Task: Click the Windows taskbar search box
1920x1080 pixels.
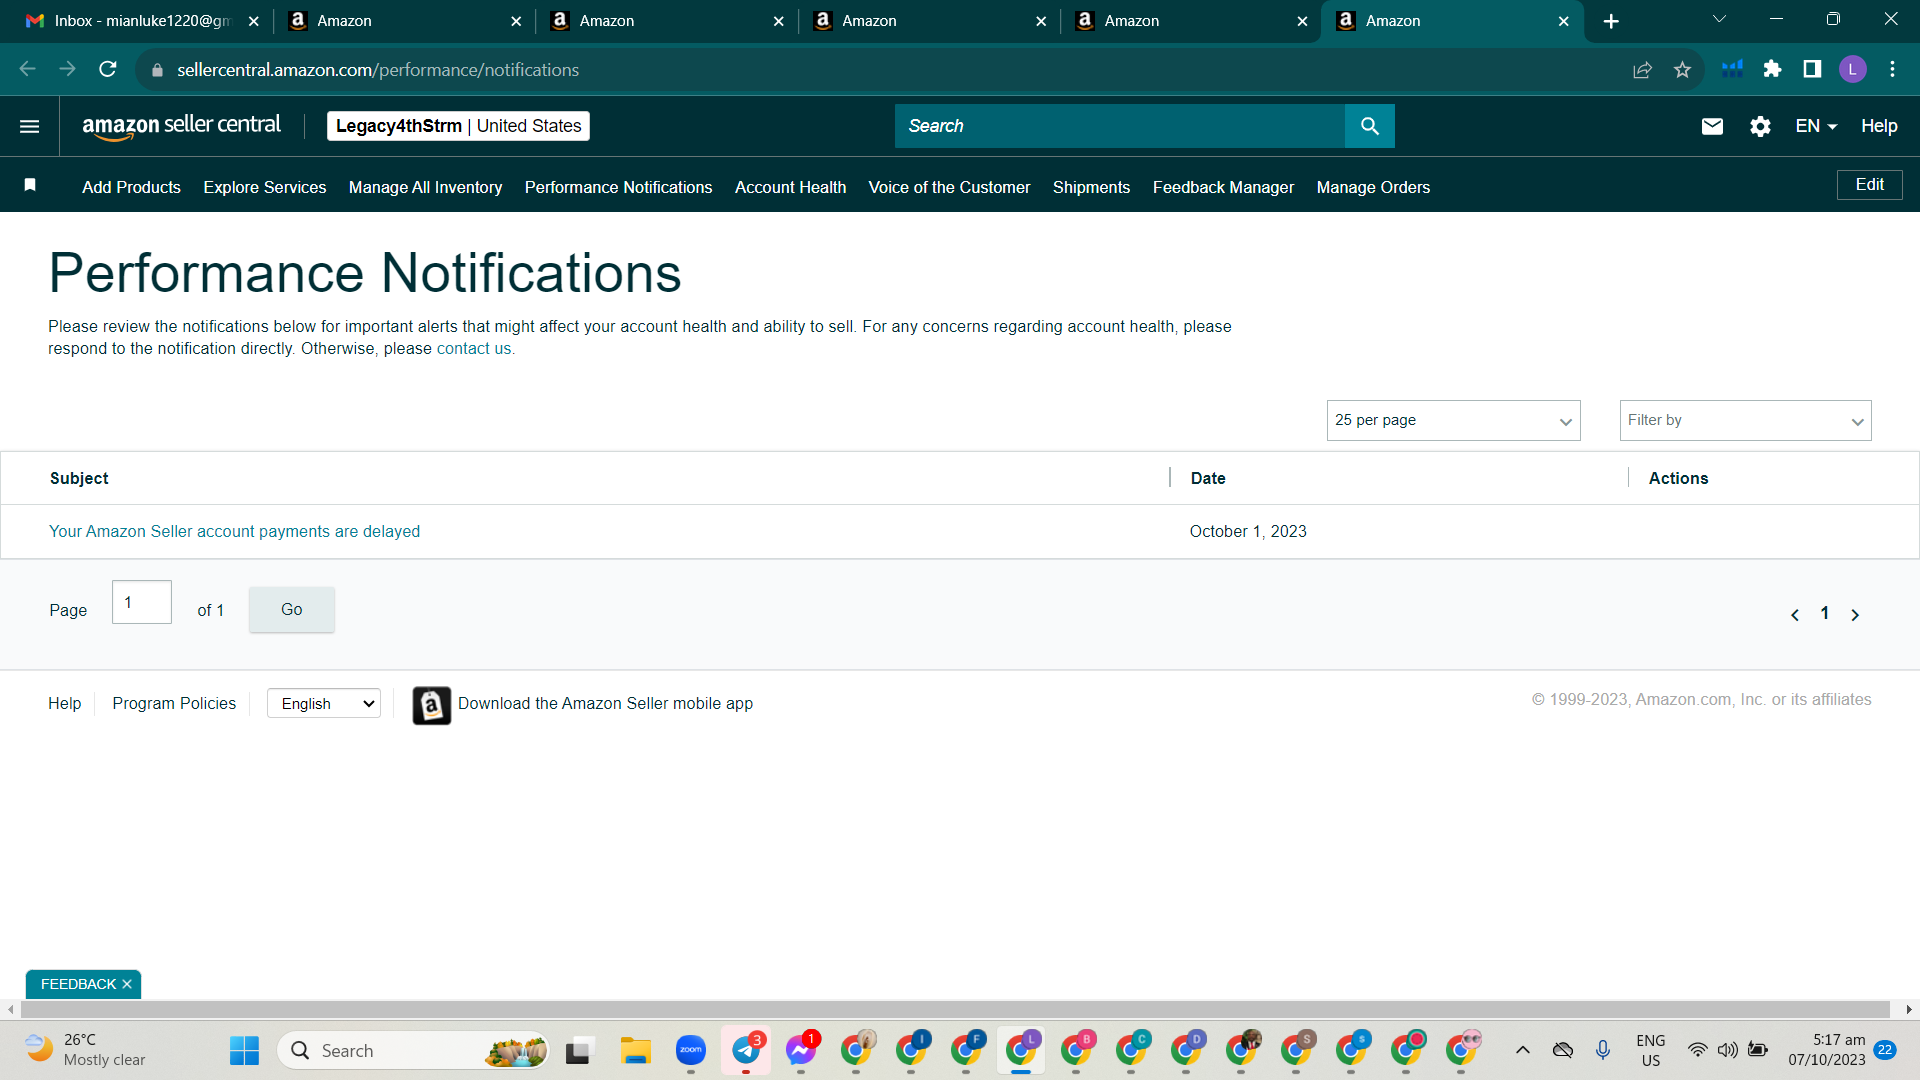Action: pos(414,1051)
